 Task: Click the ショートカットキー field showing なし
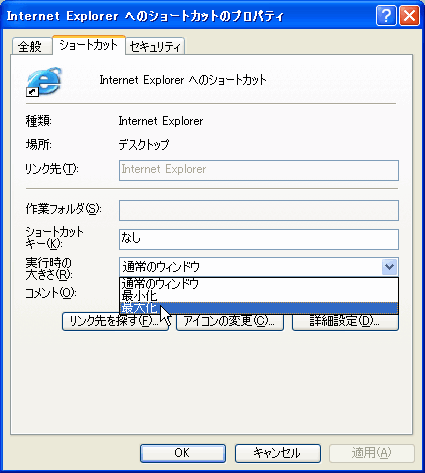259,239
